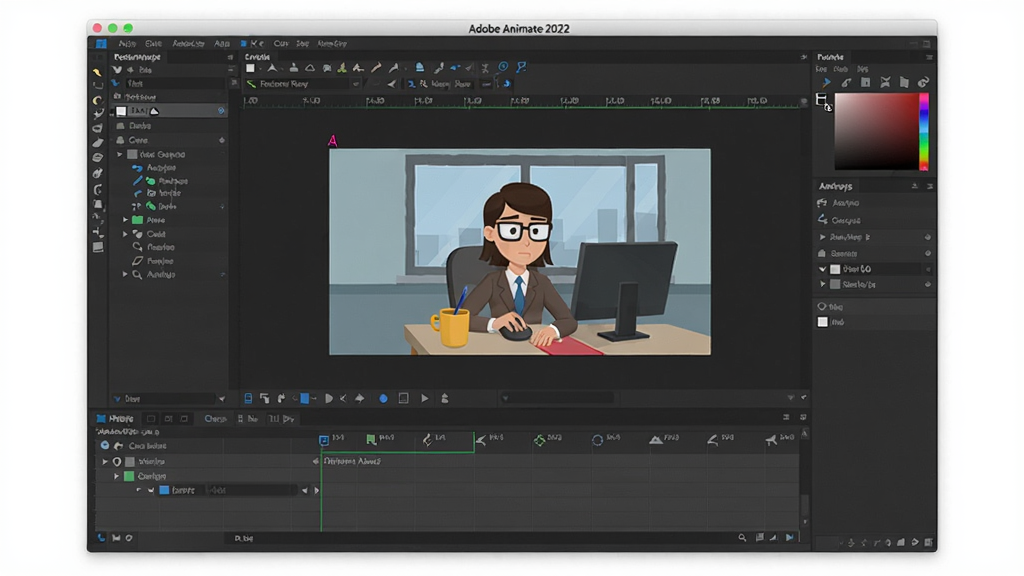Screen dimensions: 1024x576
Task: Select the tab above the top toolbar
Action: point(257,57)
